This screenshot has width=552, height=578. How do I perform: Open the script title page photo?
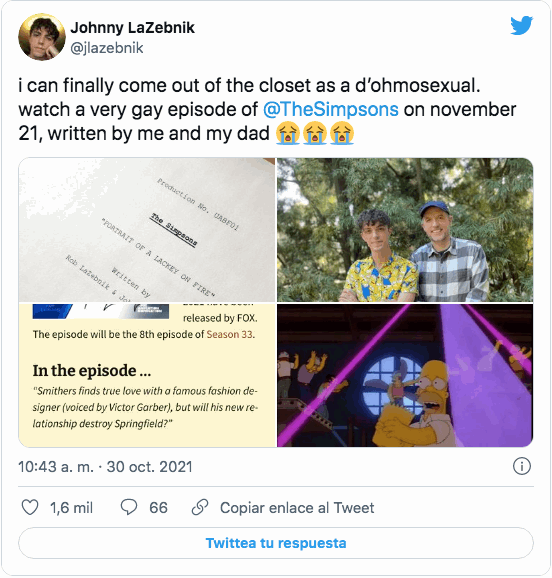point(147,230)
